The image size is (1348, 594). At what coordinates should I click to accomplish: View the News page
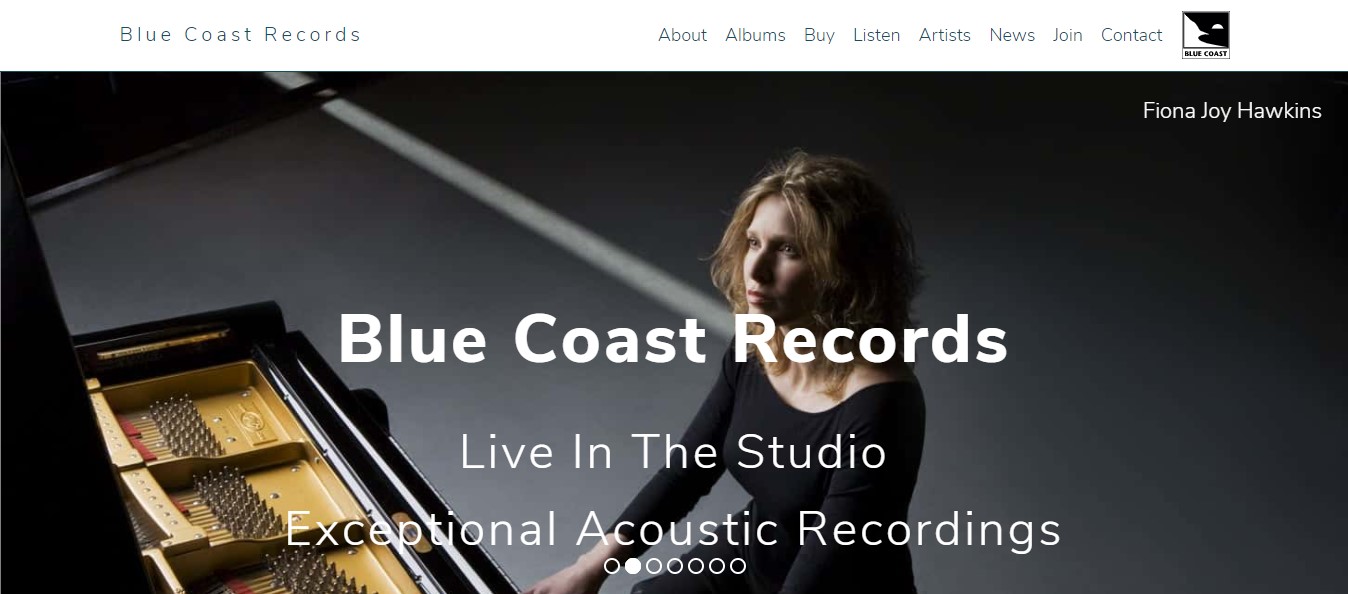click(x=1012, y=35)
